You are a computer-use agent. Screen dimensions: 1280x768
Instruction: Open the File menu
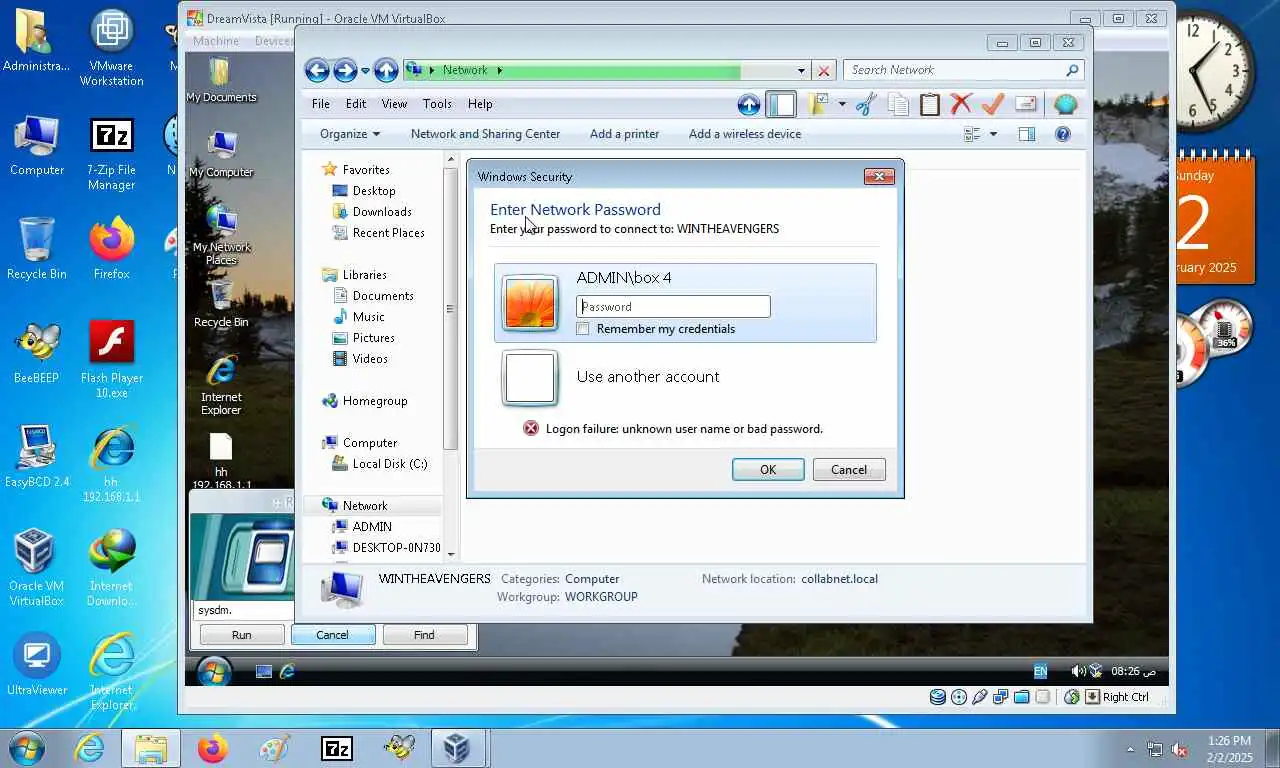pyautogui.click(x=321, y=104)
